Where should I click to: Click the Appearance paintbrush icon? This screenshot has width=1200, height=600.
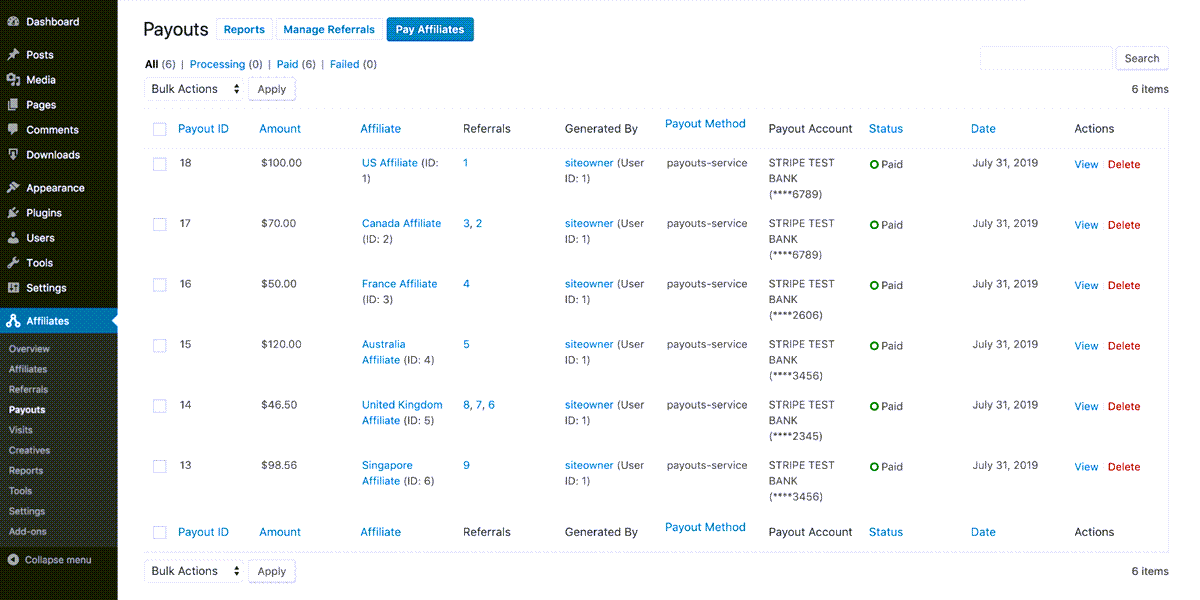point(13,188)
